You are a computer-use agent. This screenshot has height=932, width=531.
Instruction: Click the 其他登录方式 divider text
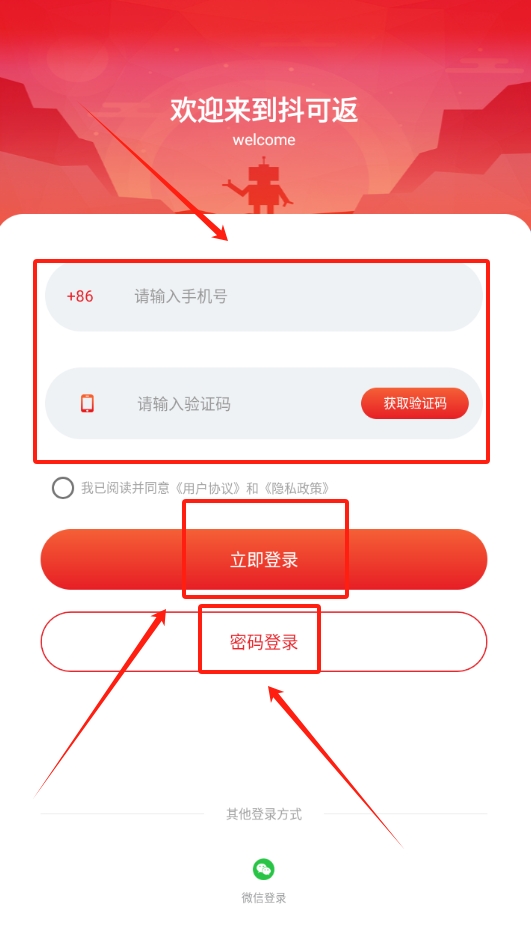tap(264, 814)
